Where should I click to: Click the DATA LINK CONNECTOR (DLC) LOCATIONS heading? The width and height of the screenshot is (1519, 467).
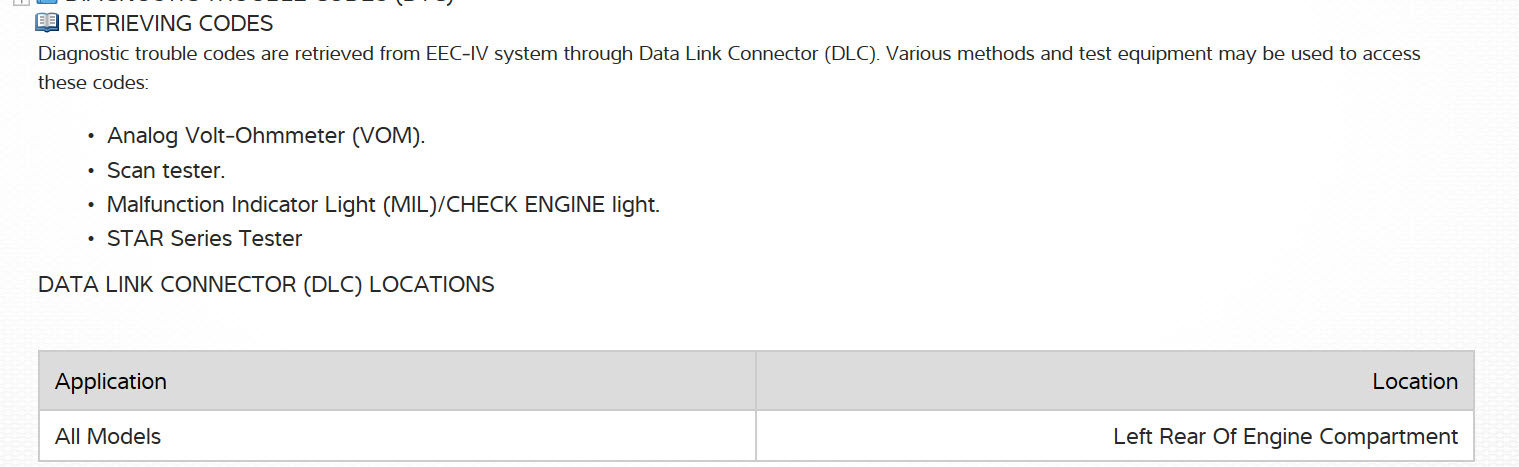pyautogui.click(x=266, y=285)
